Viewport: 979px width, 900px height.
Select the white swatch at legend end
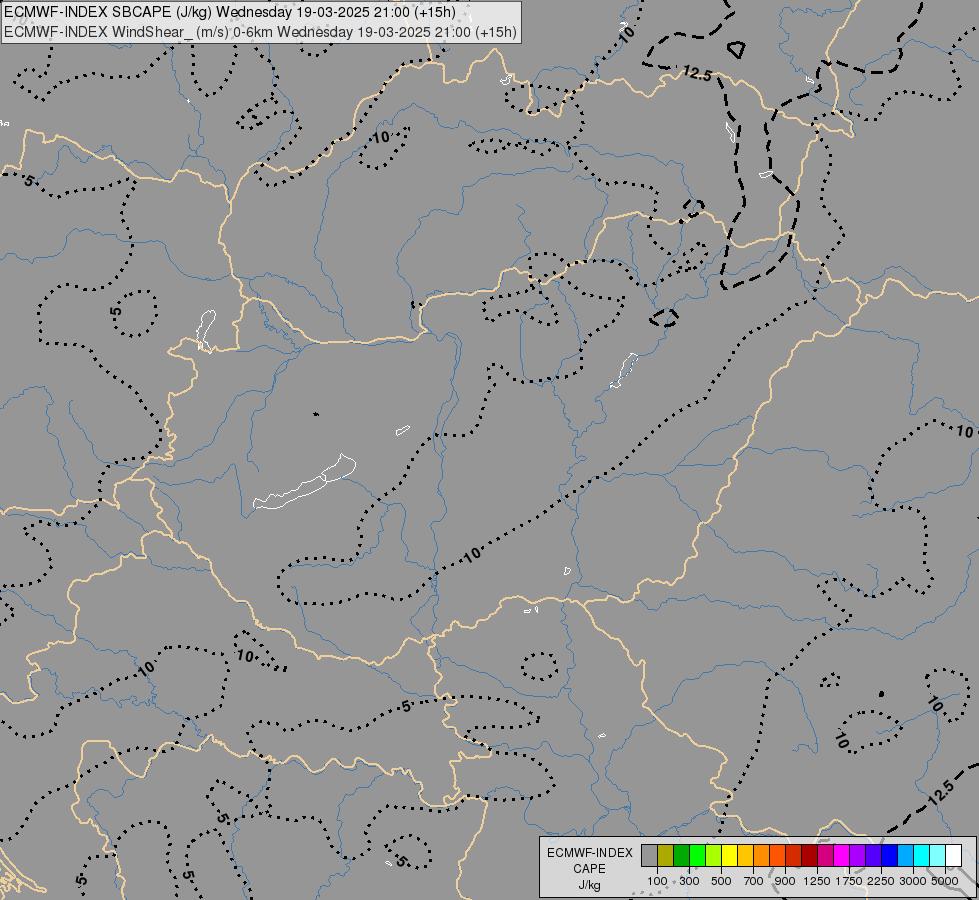pos(953,856)
